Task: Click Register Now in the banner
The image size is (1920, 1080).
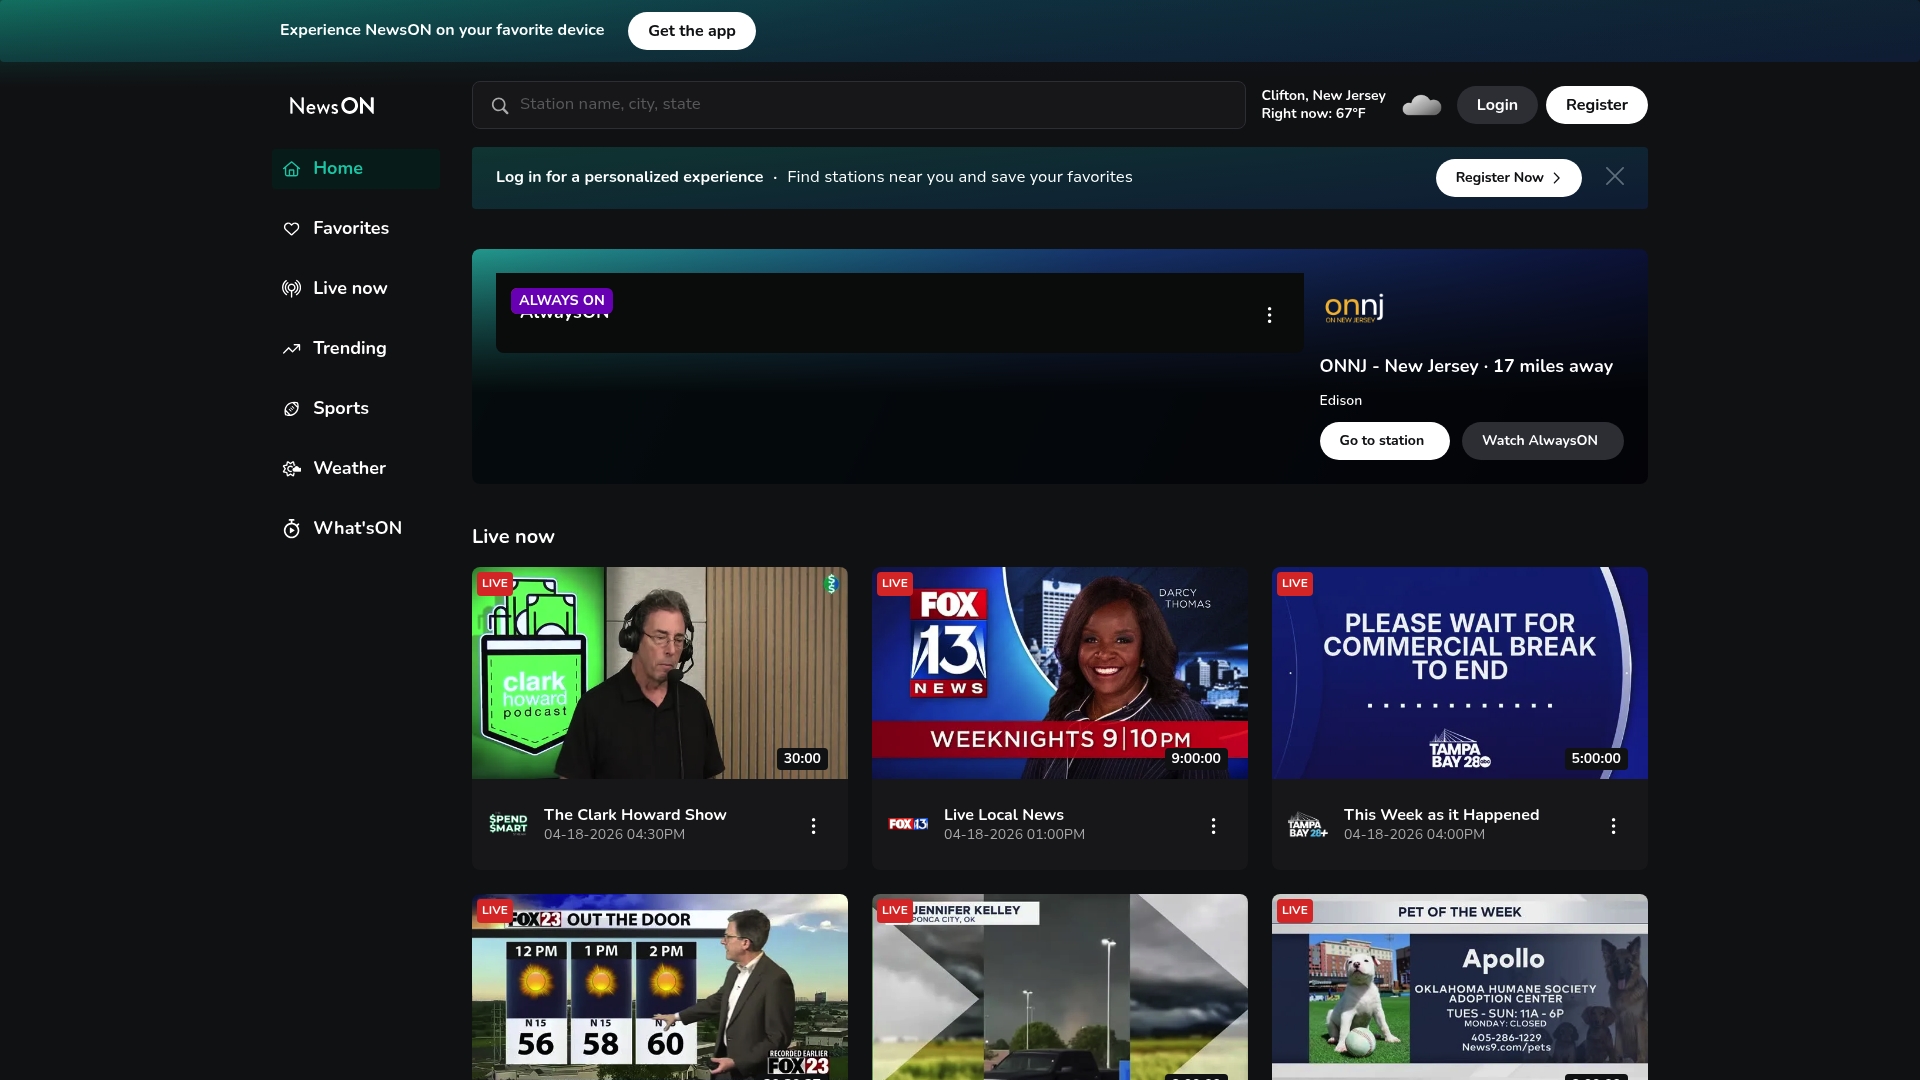Action: click(1508, 178)
